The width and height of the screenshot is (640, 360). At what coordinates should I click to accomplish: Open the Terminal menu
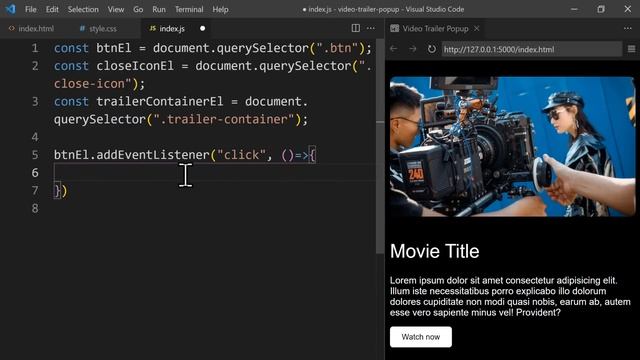(x=189, y=9)
